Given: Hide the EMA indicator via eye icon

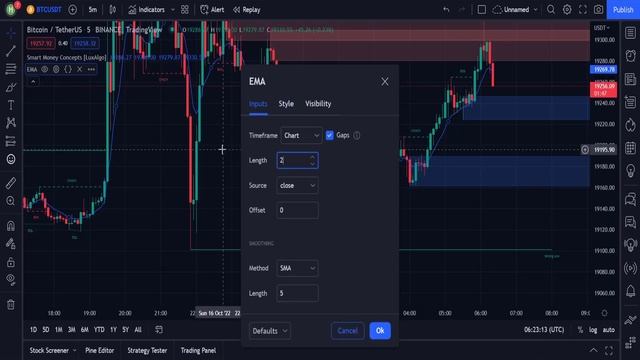Looking at the screenshot, I should point(44,69).
